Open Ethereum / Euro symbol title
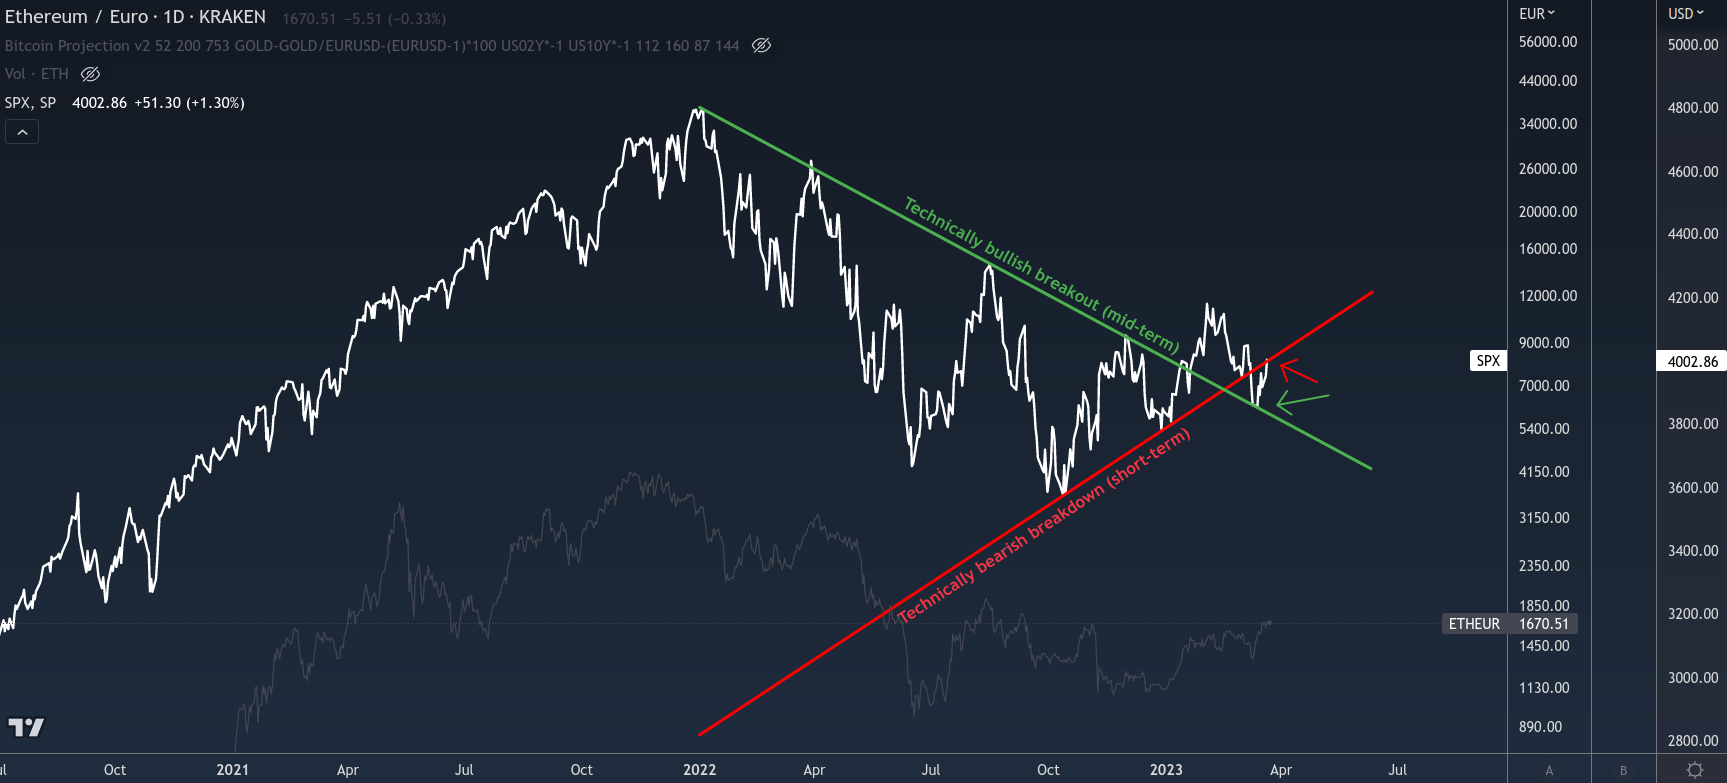This screenshot has height=783, width=1727. [135, 17]
